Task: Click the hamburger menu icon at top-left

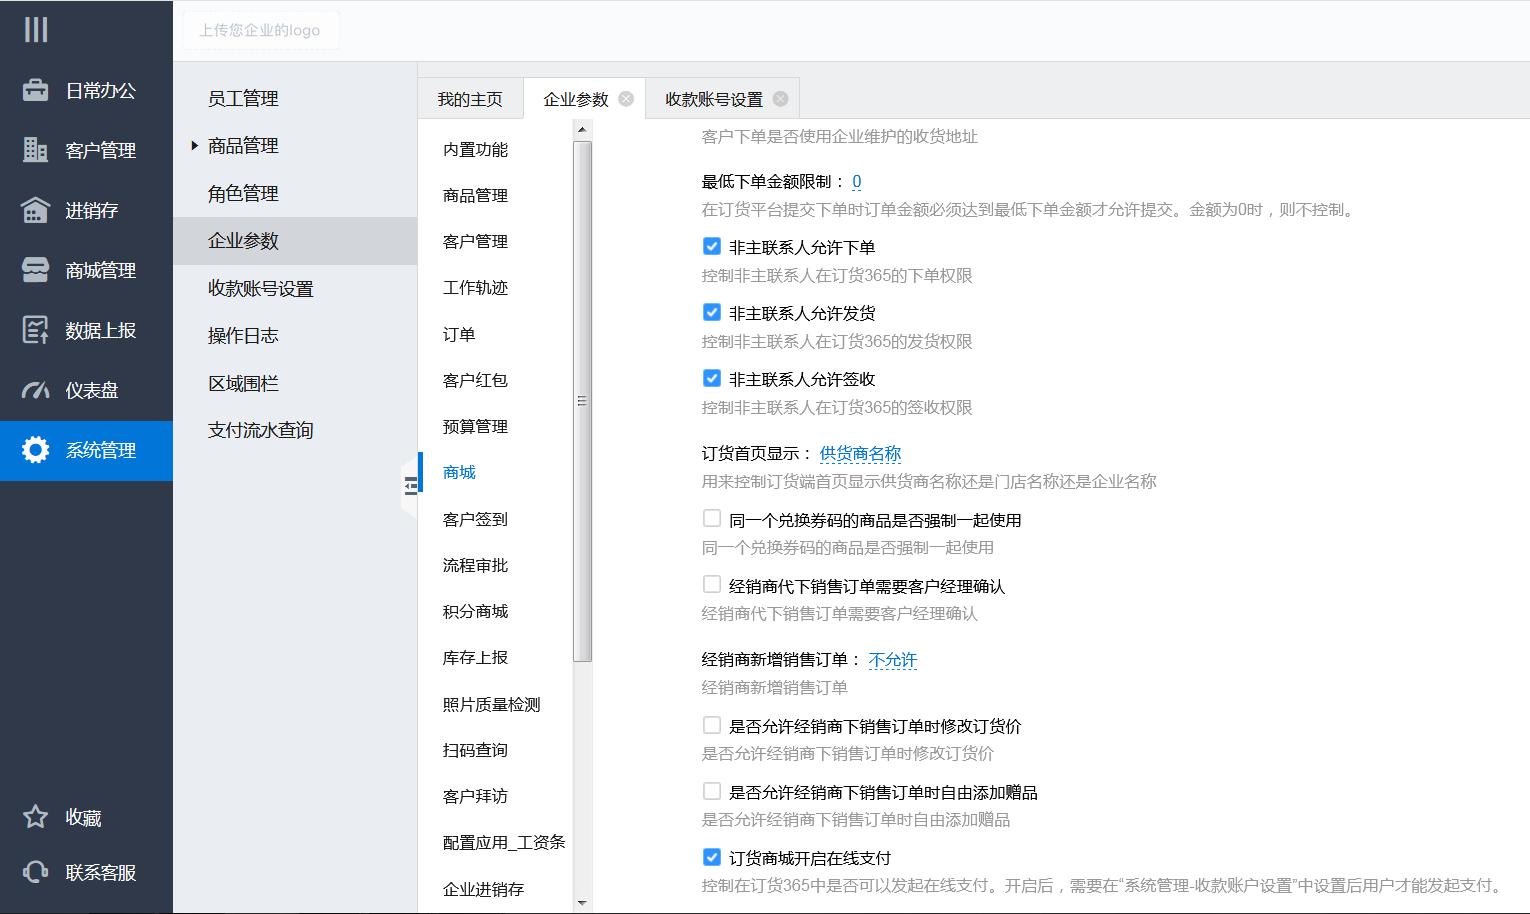Action: pos(36,30)
